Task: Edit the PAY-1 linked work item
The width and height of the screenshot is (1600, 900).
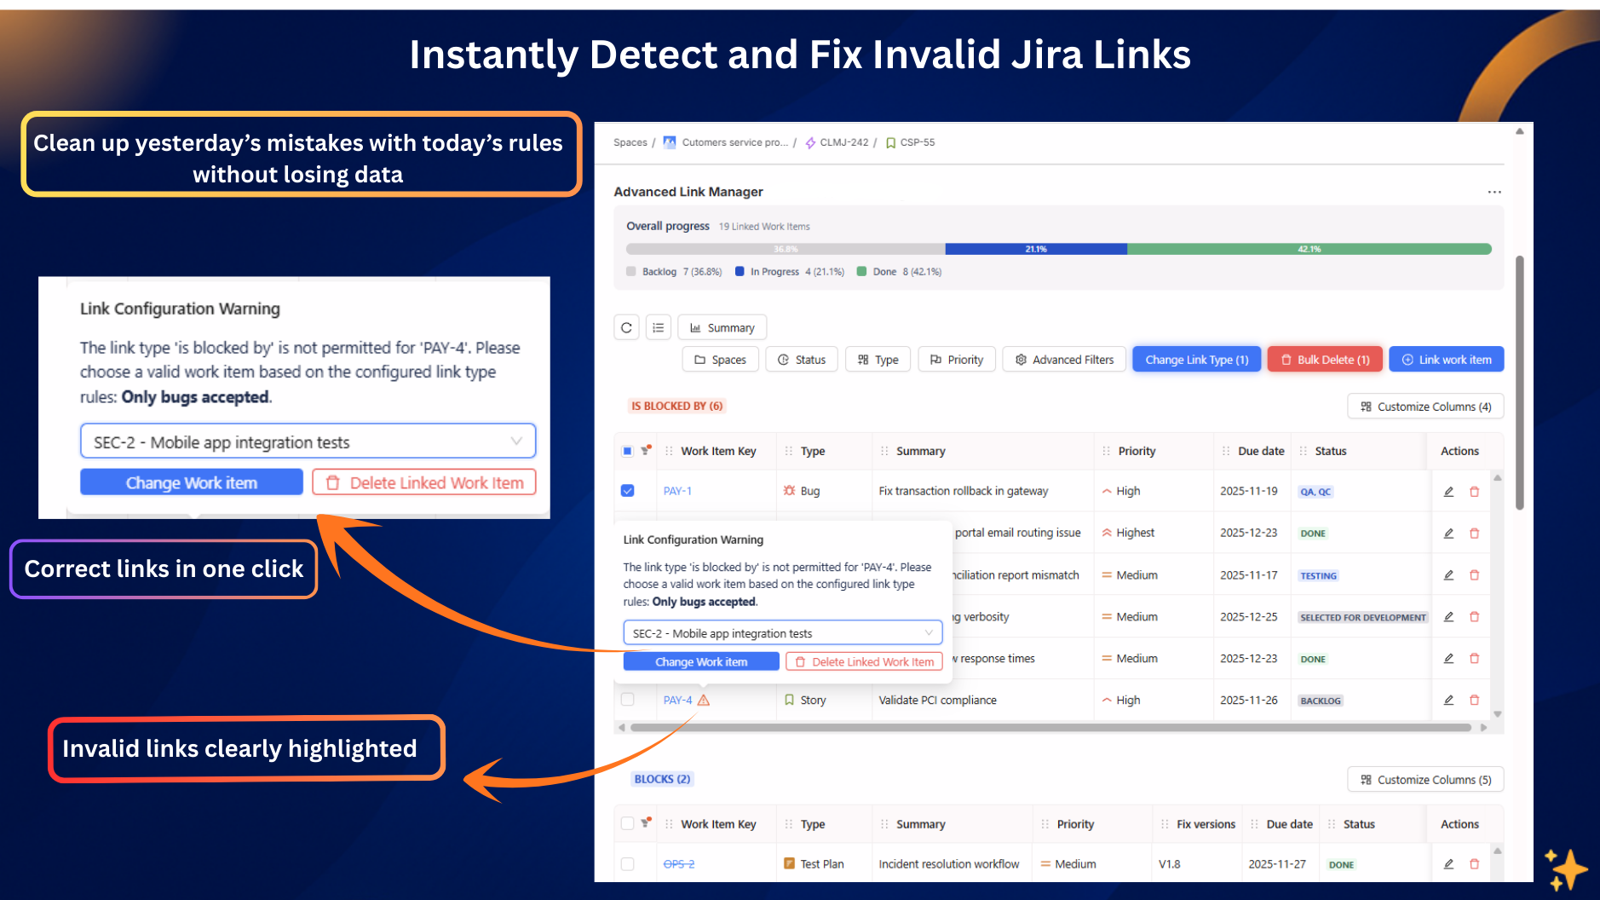Action: [x=1448, y=491]
